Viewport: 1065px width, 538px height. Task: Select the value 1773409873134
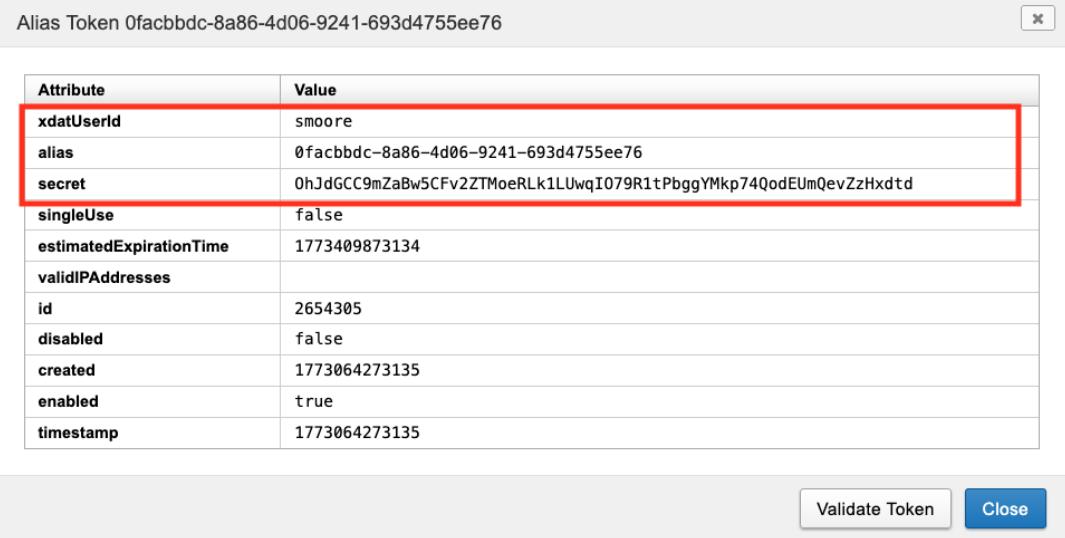click(357, 247)
